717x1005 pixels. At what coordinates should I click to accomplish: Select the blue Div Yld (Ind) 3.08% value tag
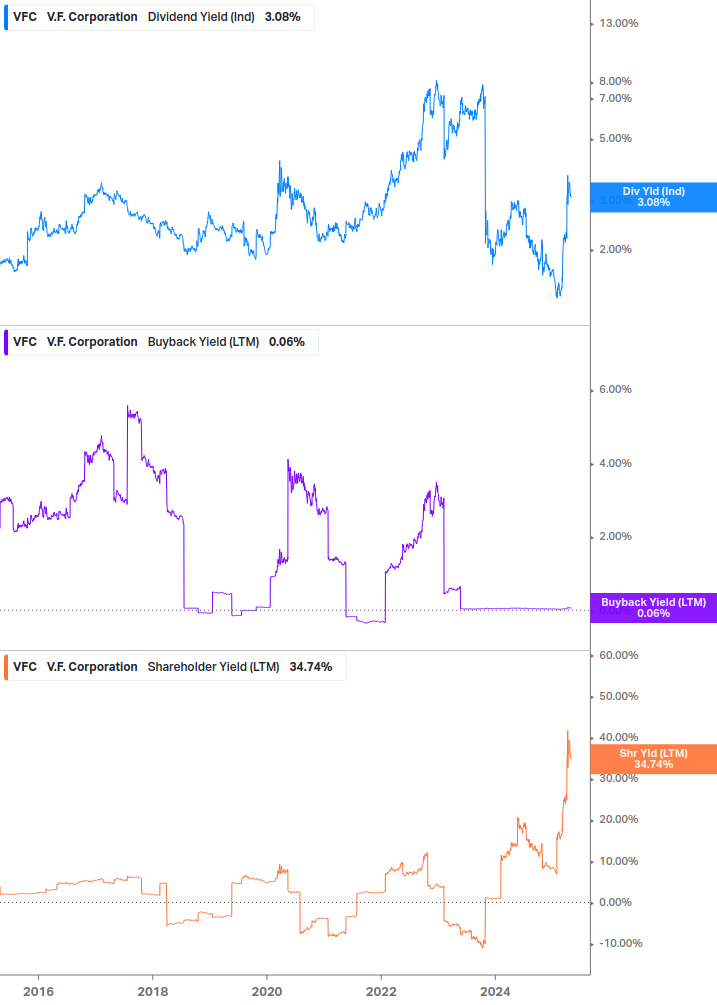pos(653,197)
